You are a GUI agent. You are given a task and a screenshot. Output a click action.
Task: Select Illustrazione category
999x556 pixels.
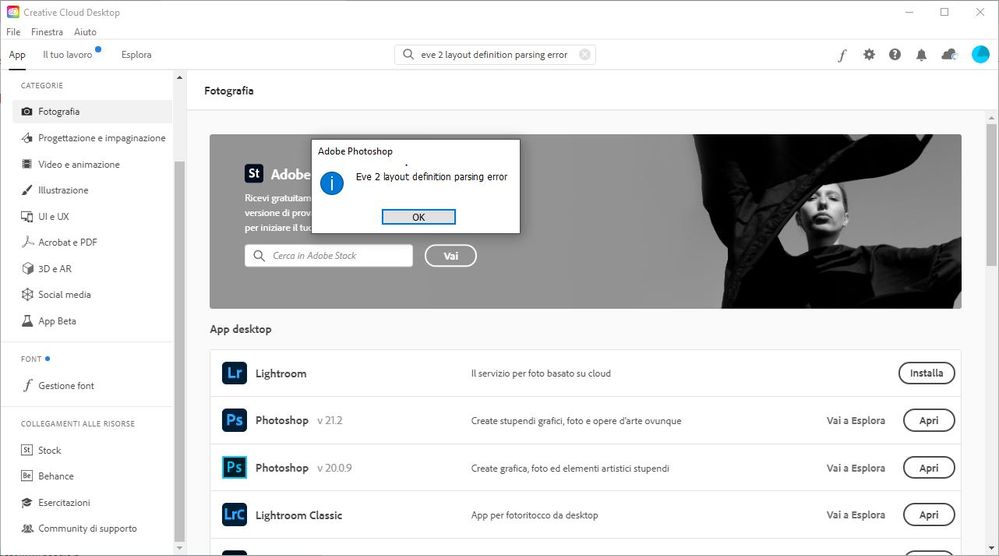(92, 190)
